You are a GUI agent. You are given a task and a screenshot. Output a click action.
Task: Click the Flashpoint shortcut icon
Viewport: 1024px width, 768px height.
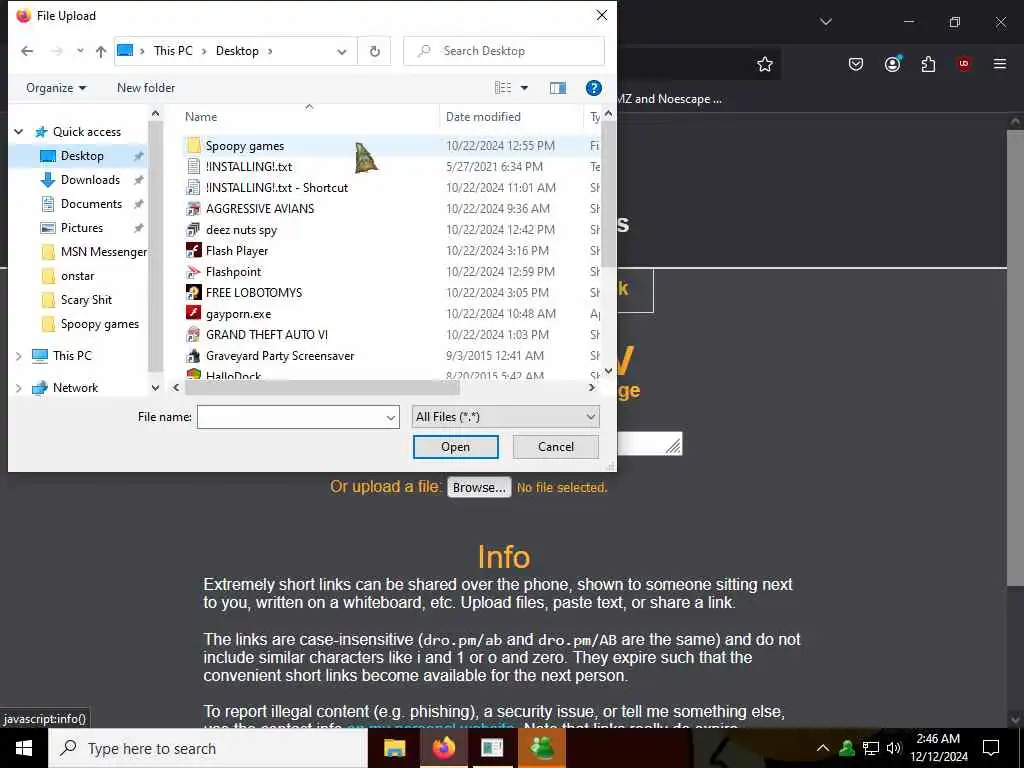193,272
